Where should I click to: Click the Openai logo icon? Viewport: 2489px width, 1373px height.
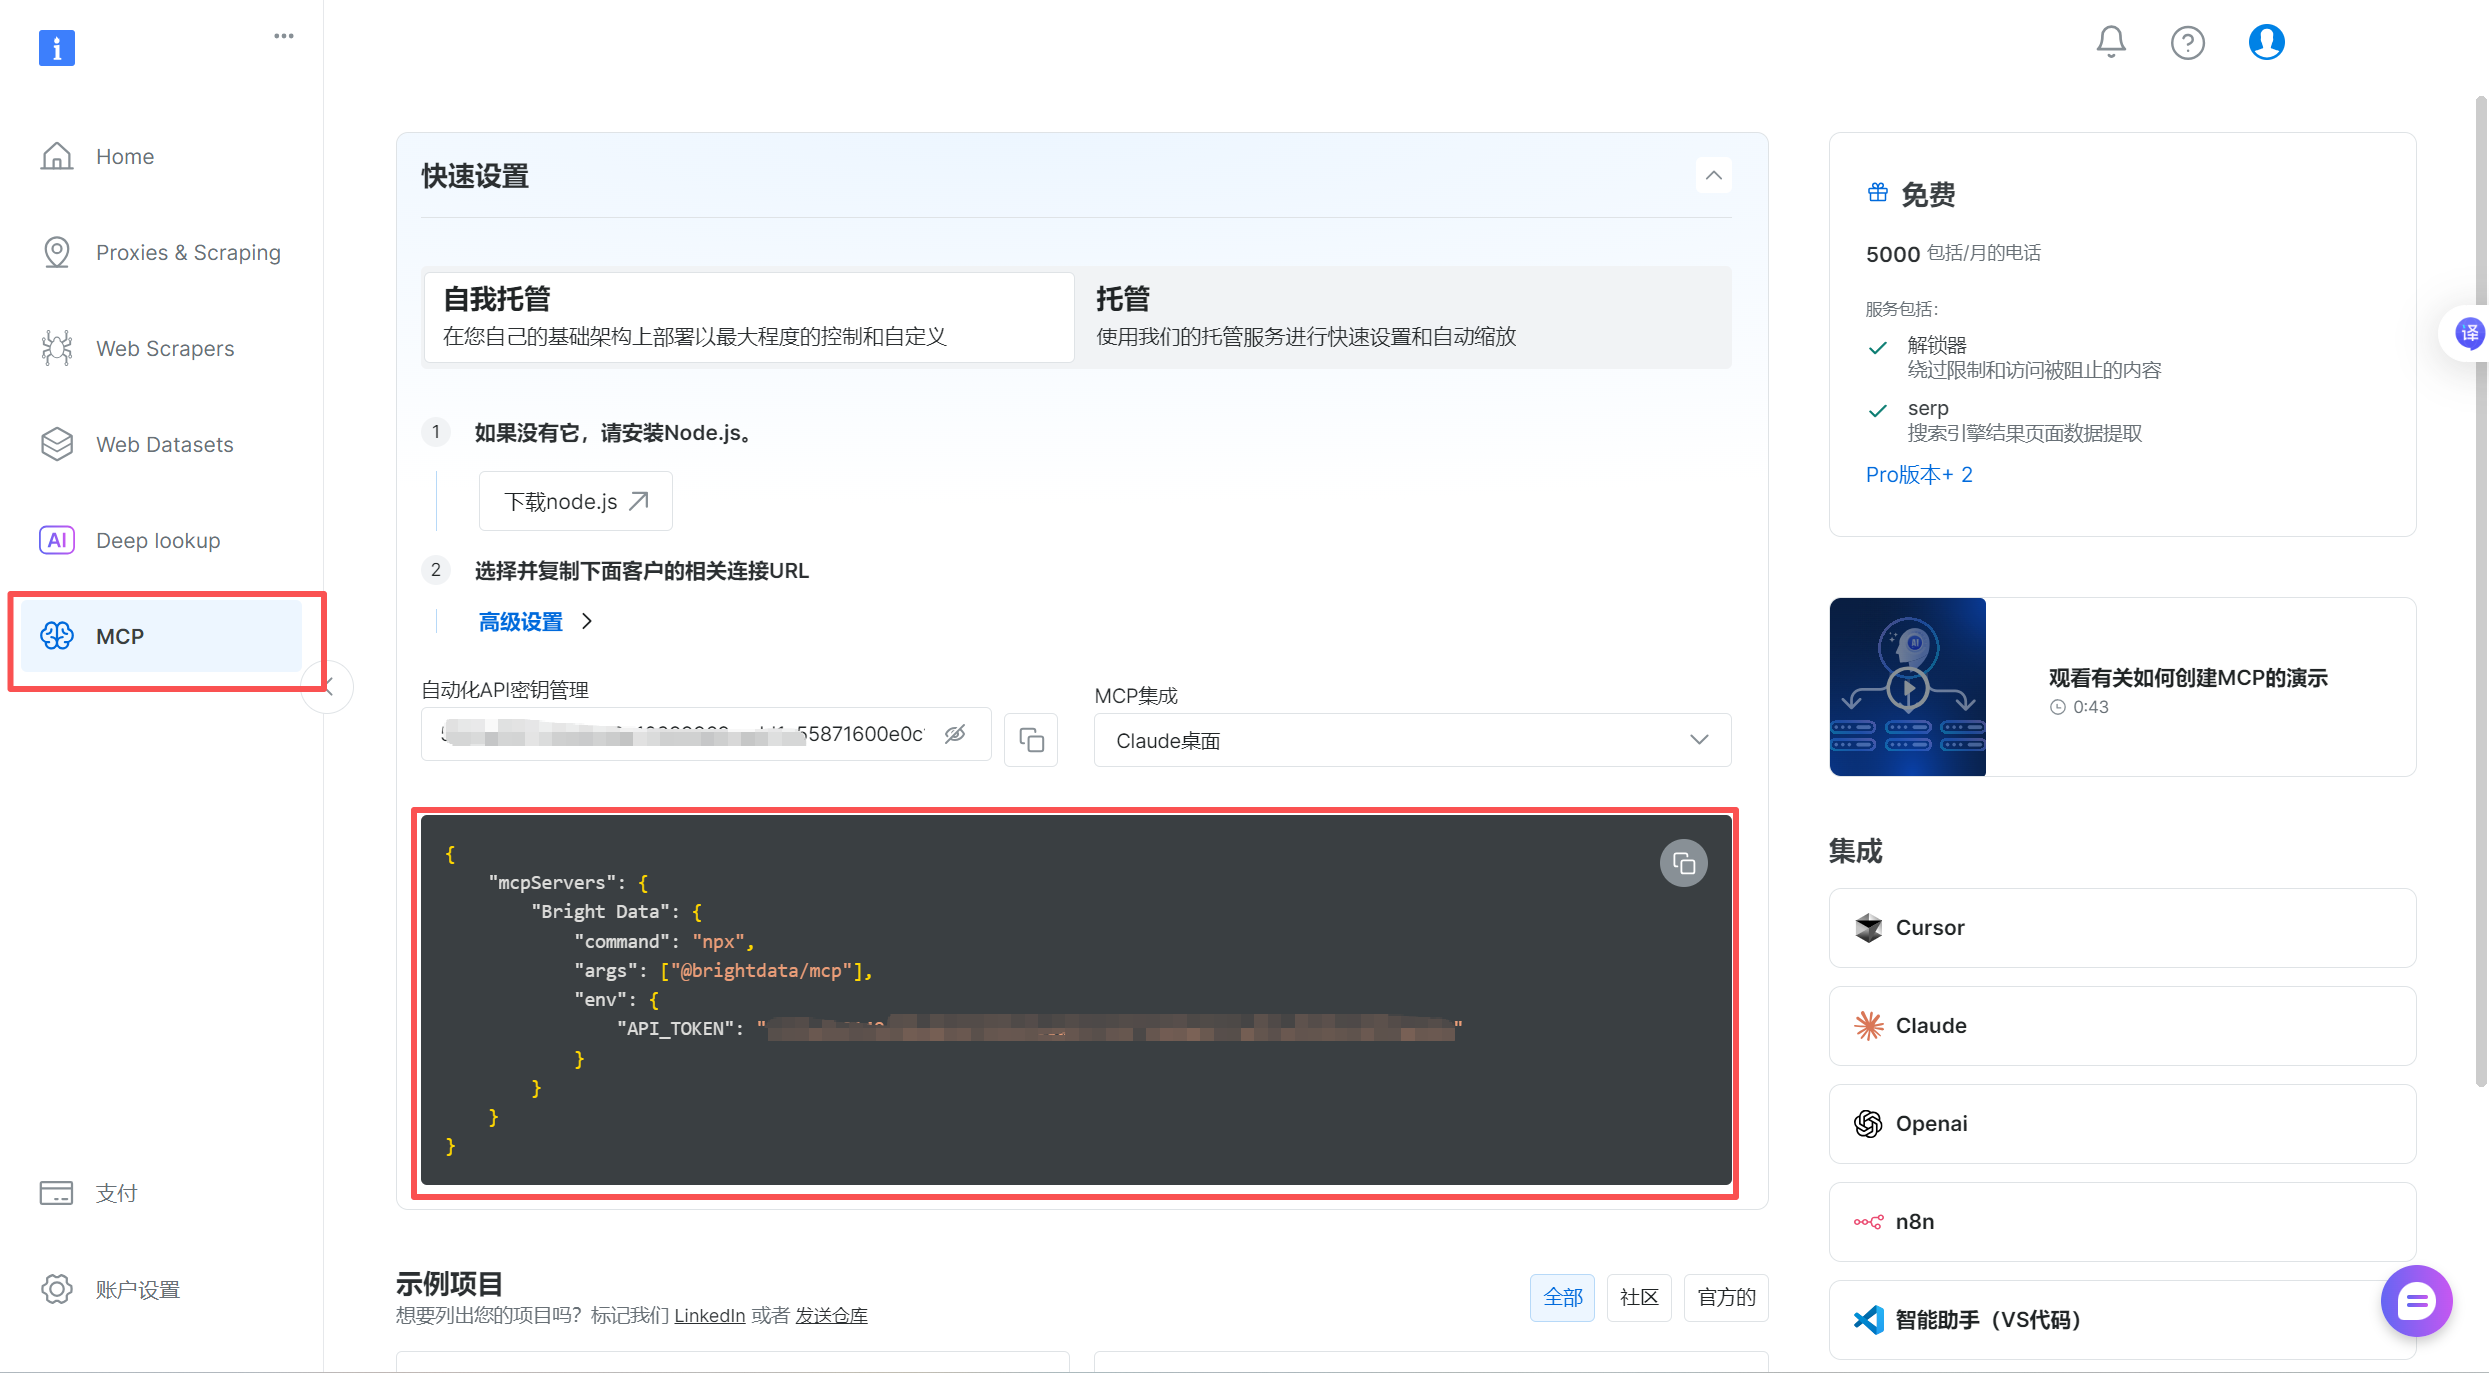point(1868,1124)
